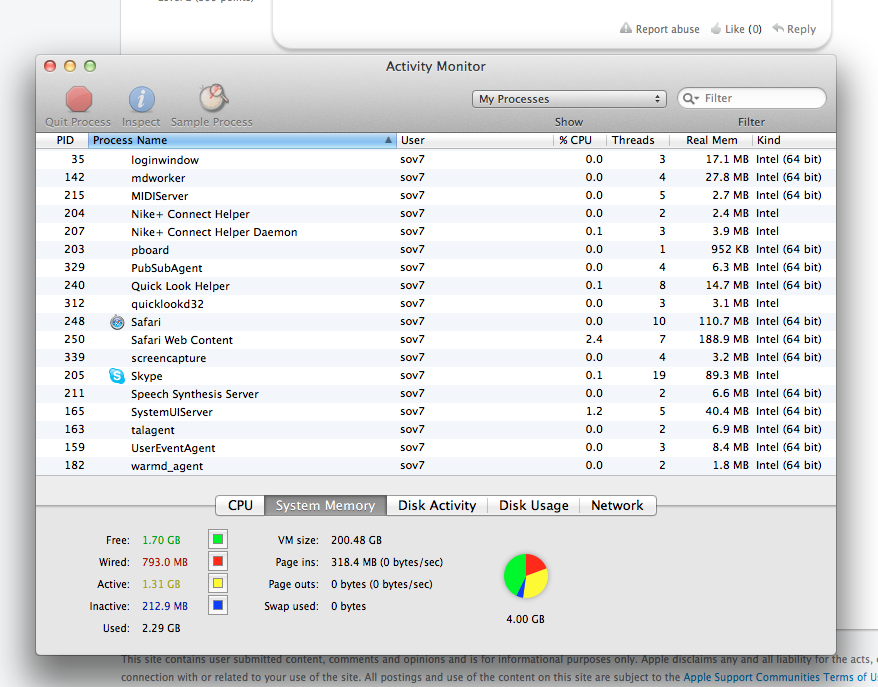This screenshot has height=687, width=878.
Task: Select the Quick Look Helper row
Action: pyautogui.click(x=436, y=286)
